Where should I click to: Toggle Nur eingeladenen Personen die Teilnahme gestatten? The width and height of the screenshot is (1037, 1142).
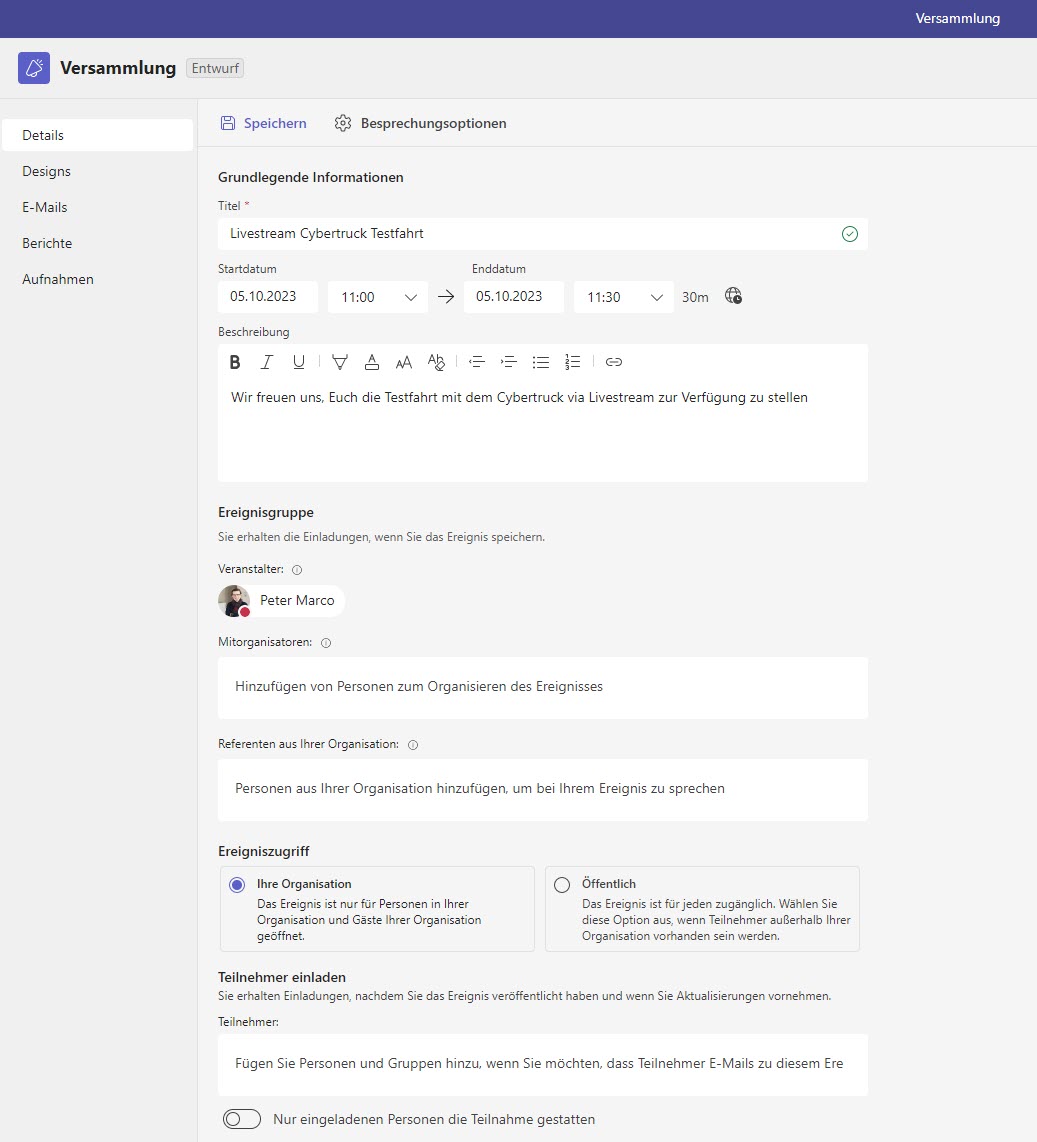click(x=242, y=1119)
